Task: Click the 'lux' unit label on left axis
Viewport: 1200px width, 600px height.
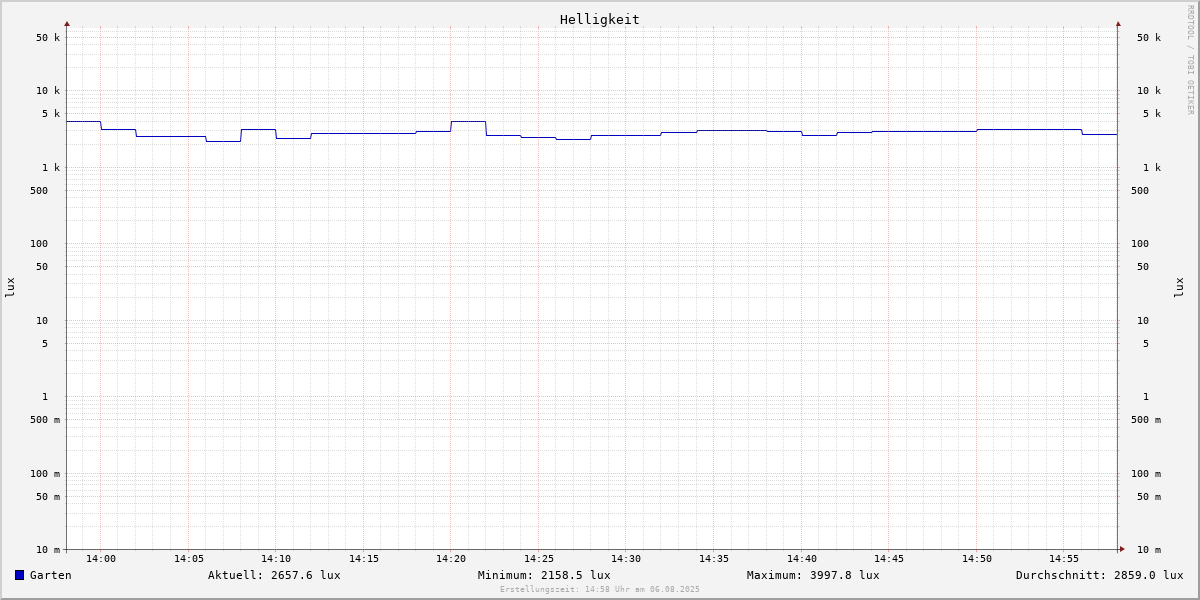Action: (10, 287)
